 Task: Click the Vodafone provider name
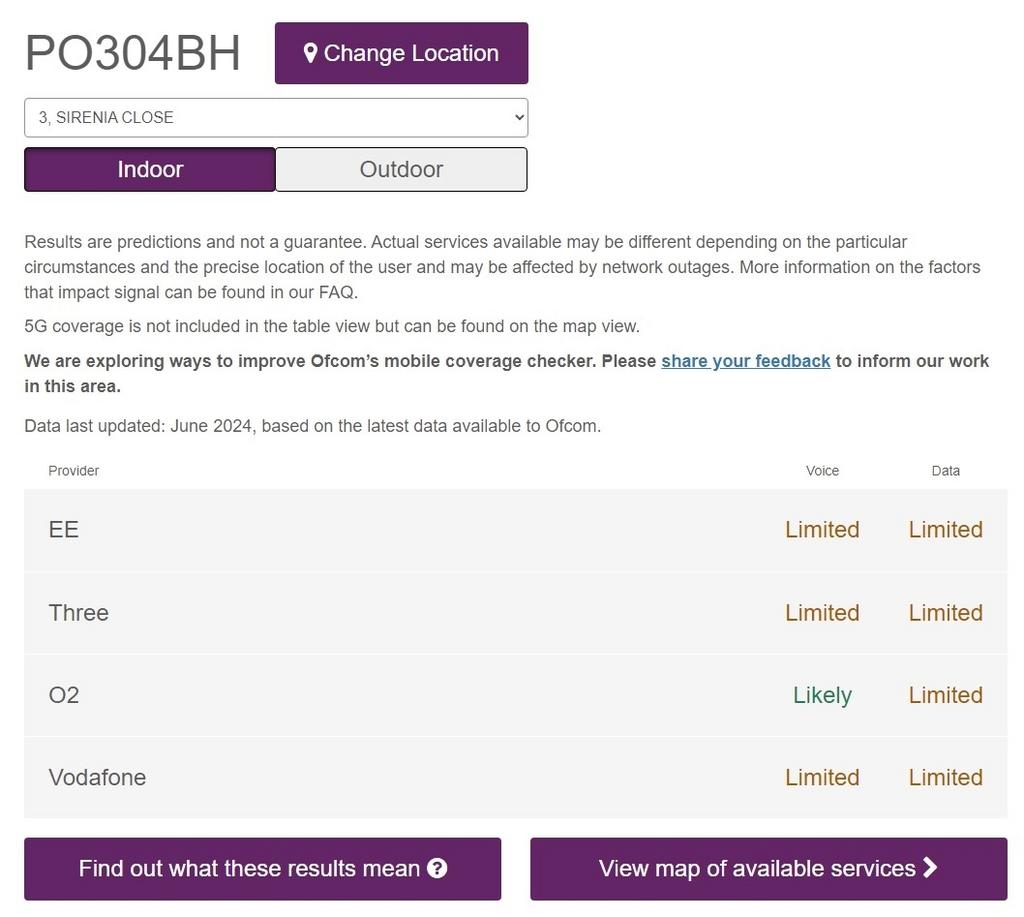[97, 778]
